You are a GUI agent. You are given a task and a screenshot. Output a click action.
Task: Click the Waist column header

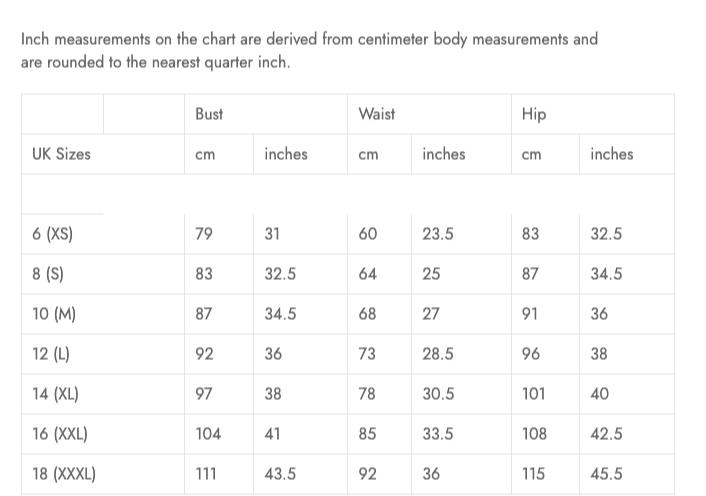click(x=376, y=114)
